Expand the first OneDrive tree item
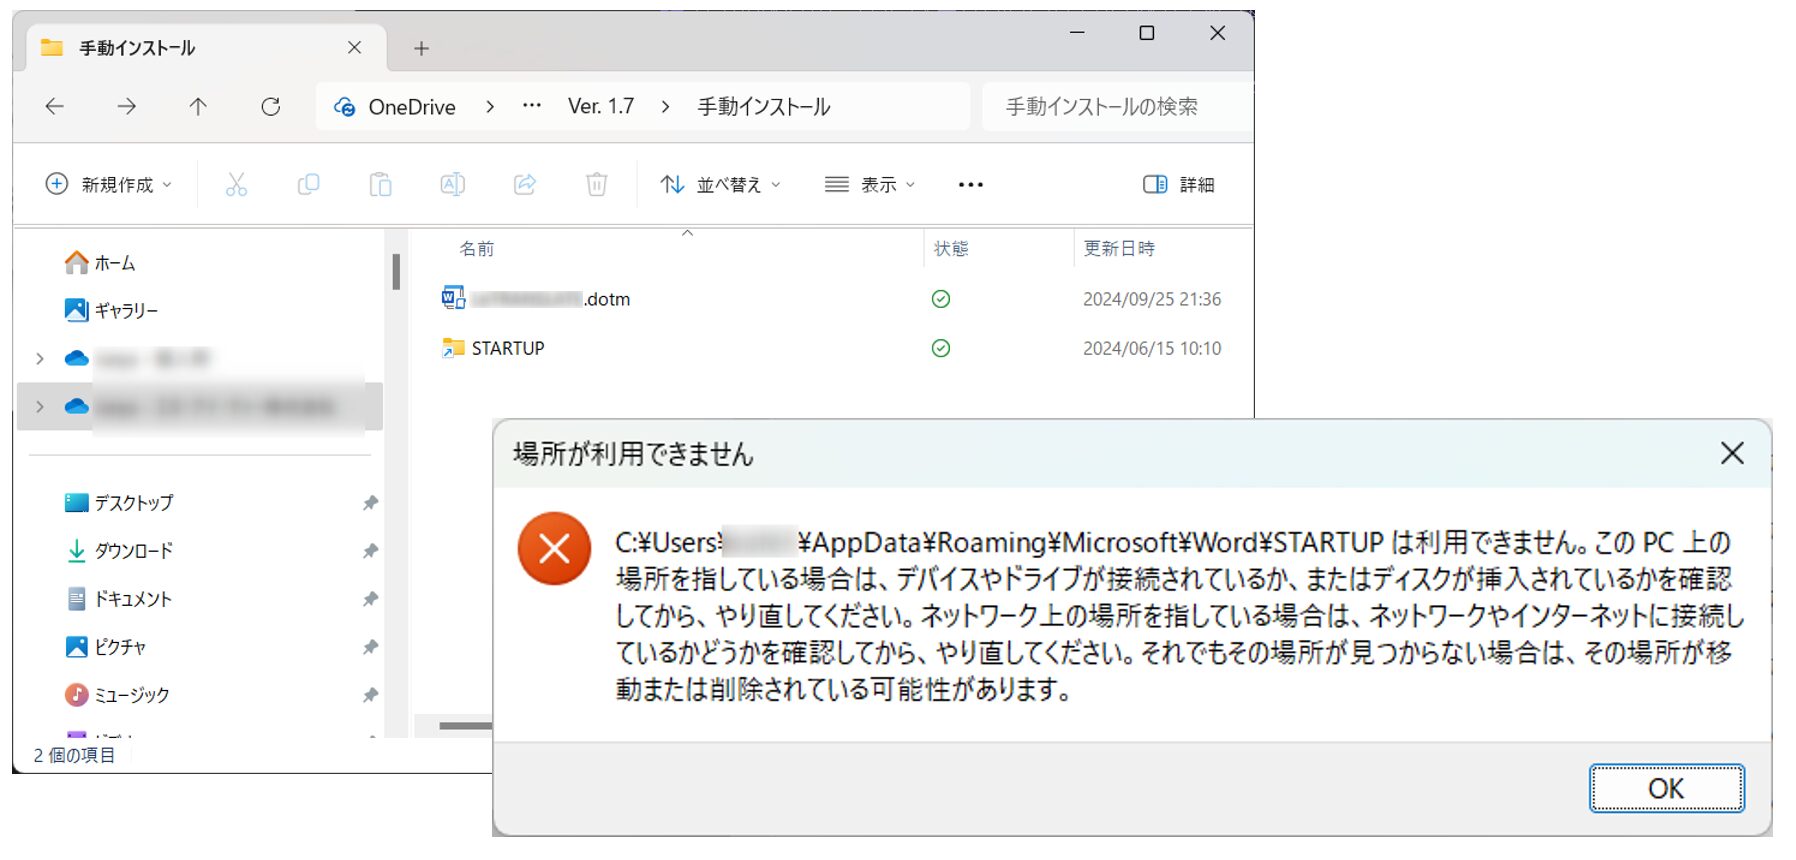Viewport: 1796px width, 860px height. (40, 358)
